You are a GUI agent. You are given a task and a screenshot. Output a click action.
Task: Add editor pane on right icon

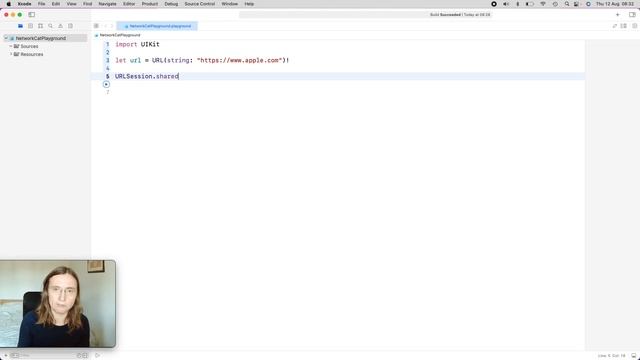point(634,26)
